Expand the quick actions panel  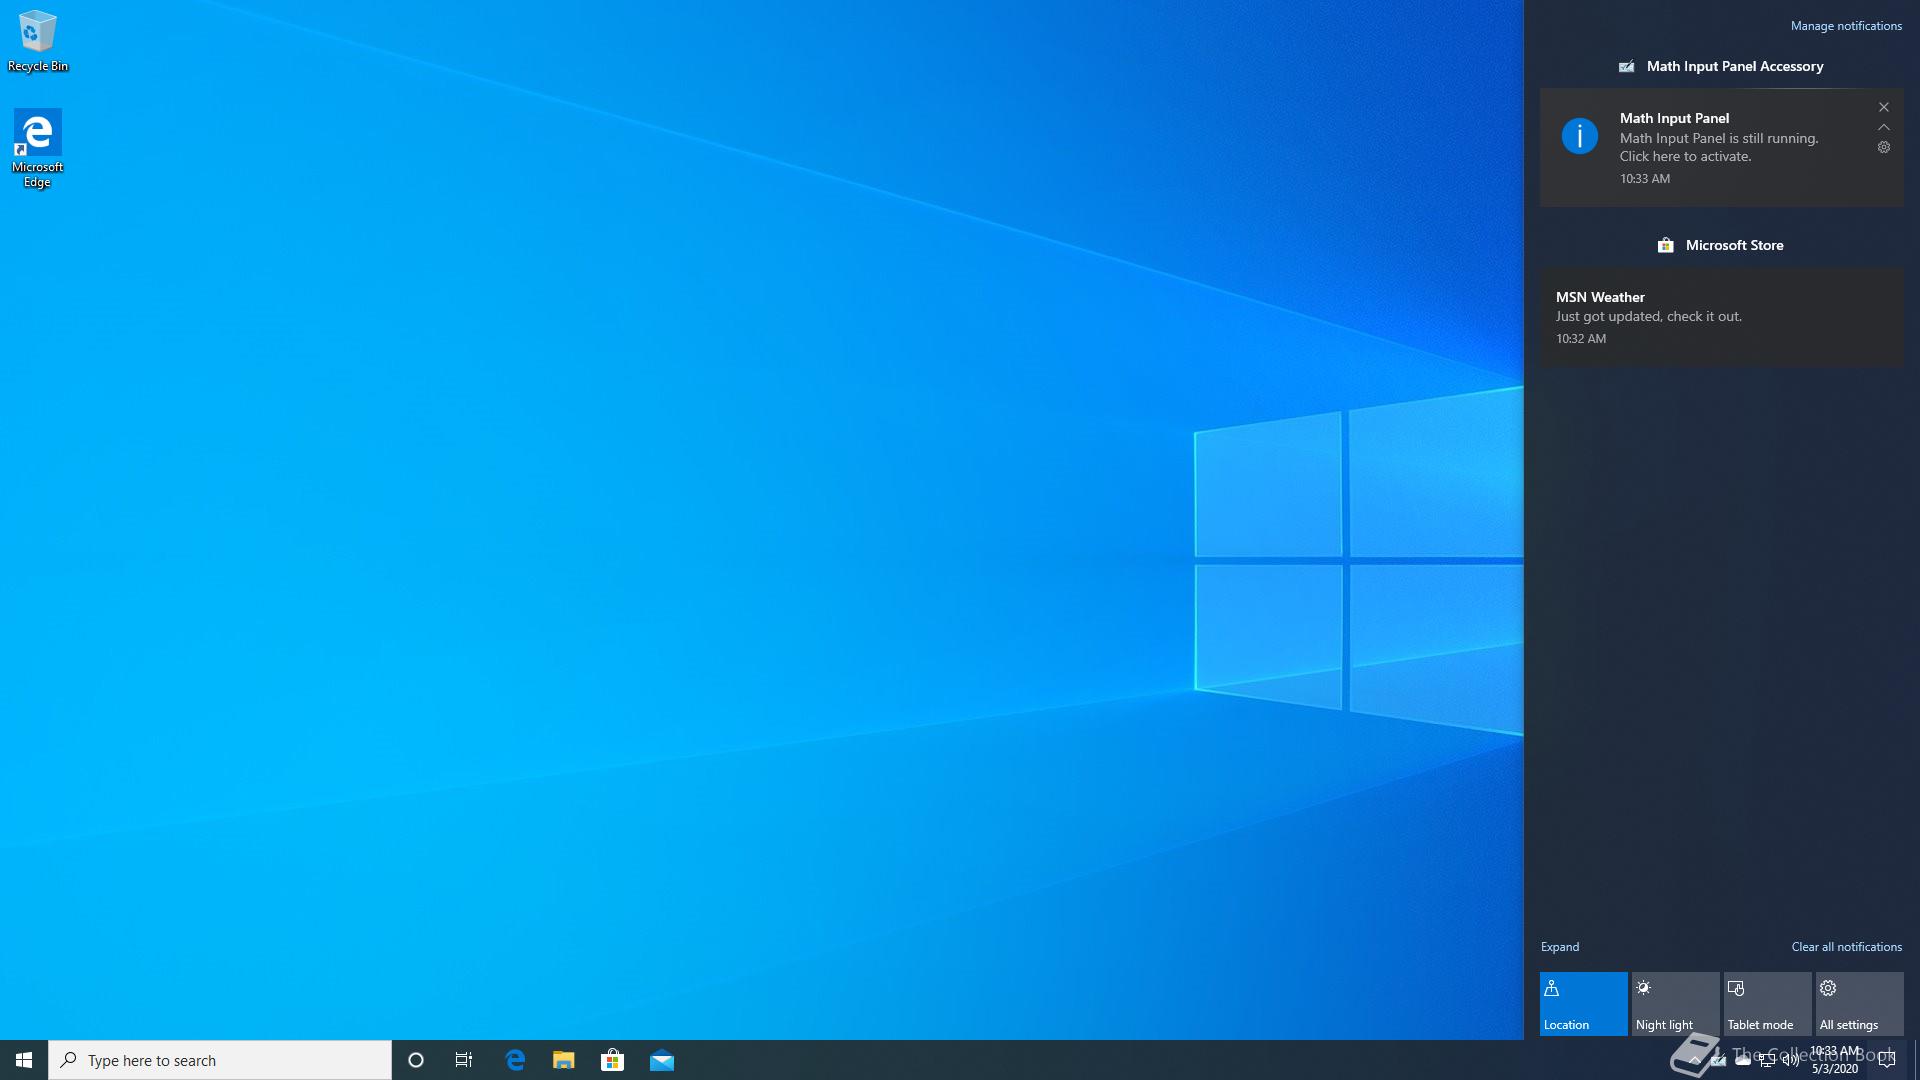click(1560, 947)
